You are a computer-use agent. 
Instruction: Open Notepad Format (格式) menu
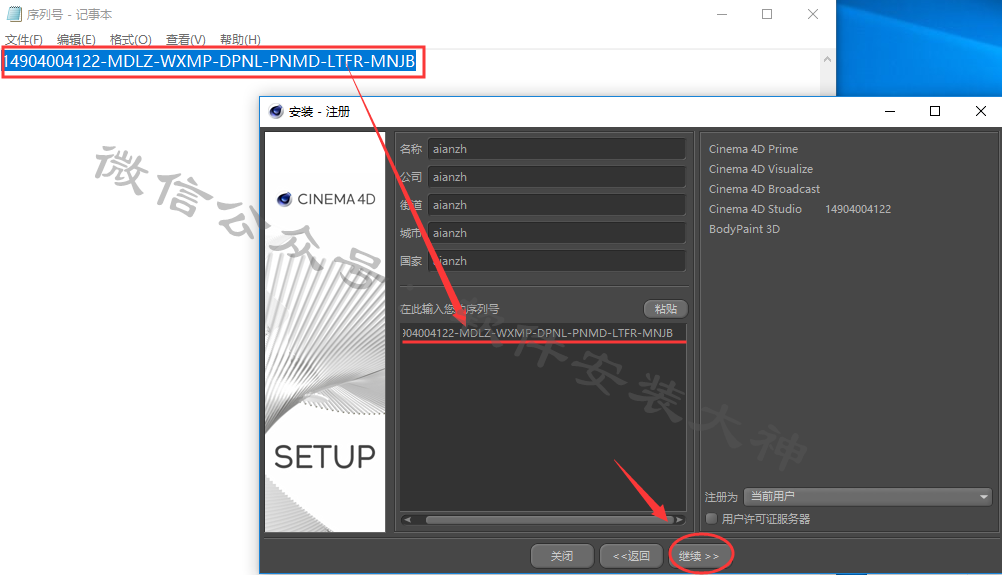pyautogui.click(x=130, y=40)
